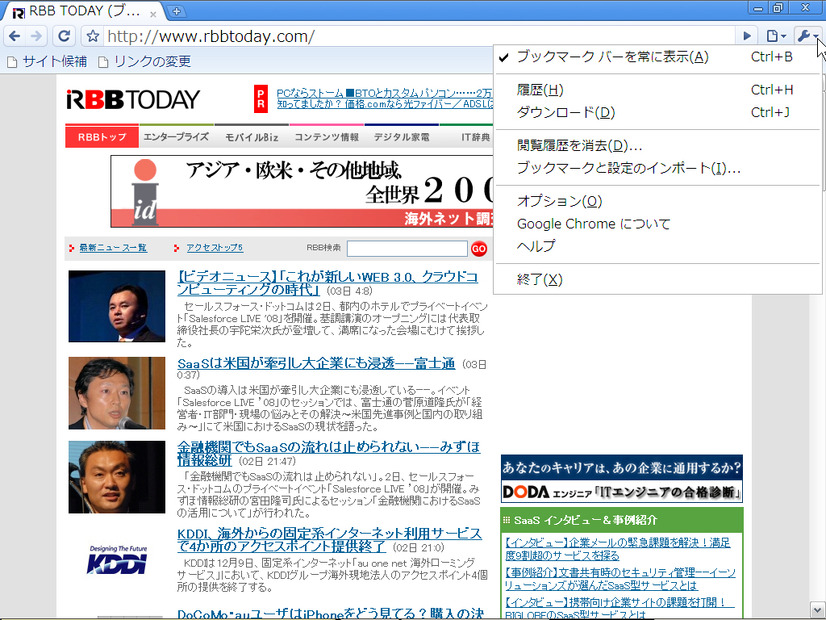Click the Go arrow beside the address bar
Image resolution: width=826 pixels, height=620 pixels.
[746, 36]
